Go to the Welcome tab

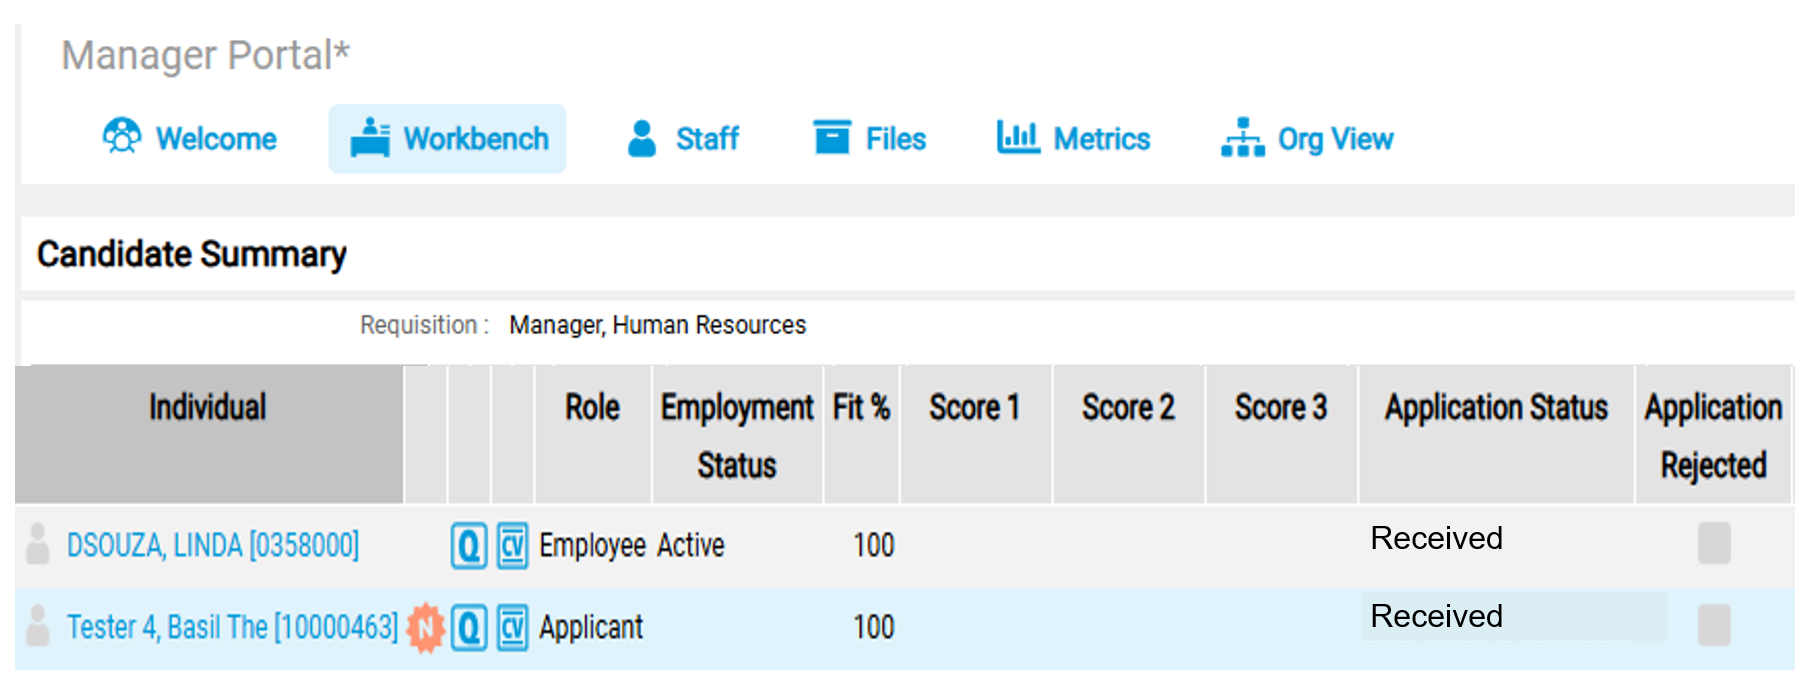(190, 138)
